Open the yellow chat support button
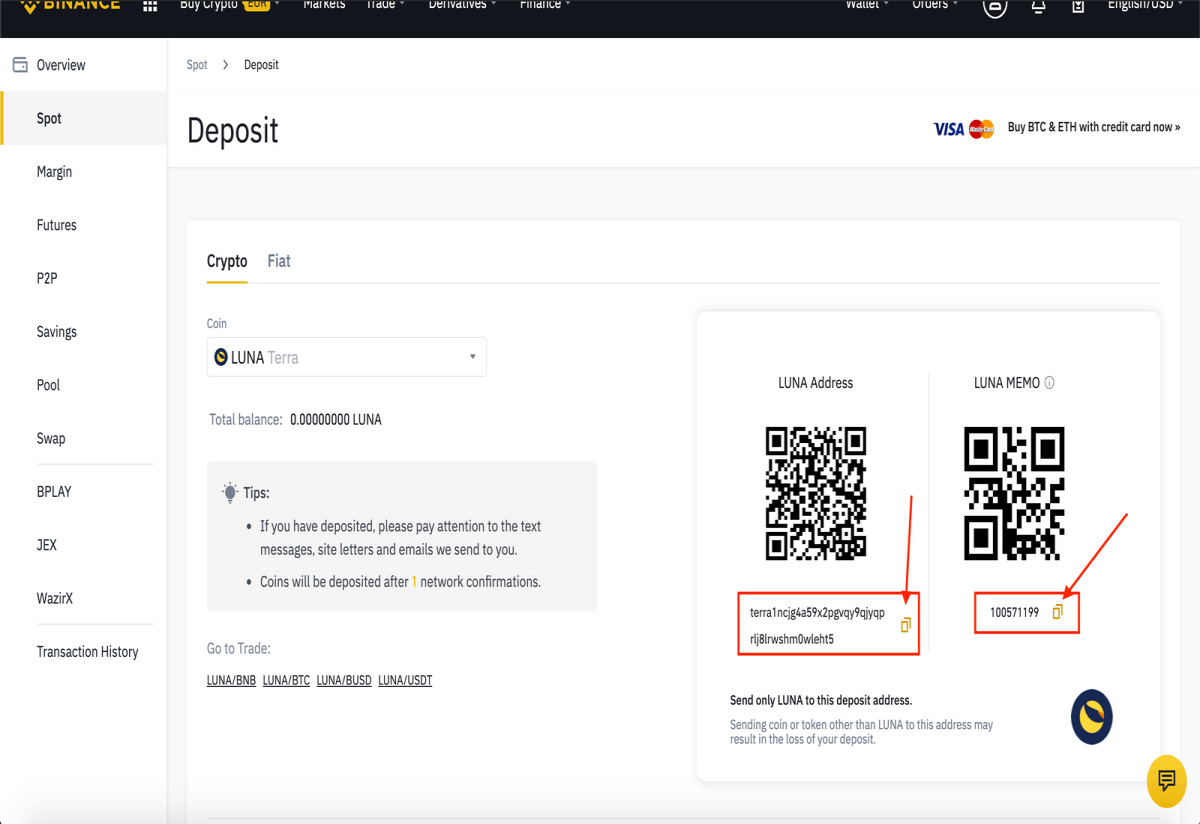 [1166, 780]
